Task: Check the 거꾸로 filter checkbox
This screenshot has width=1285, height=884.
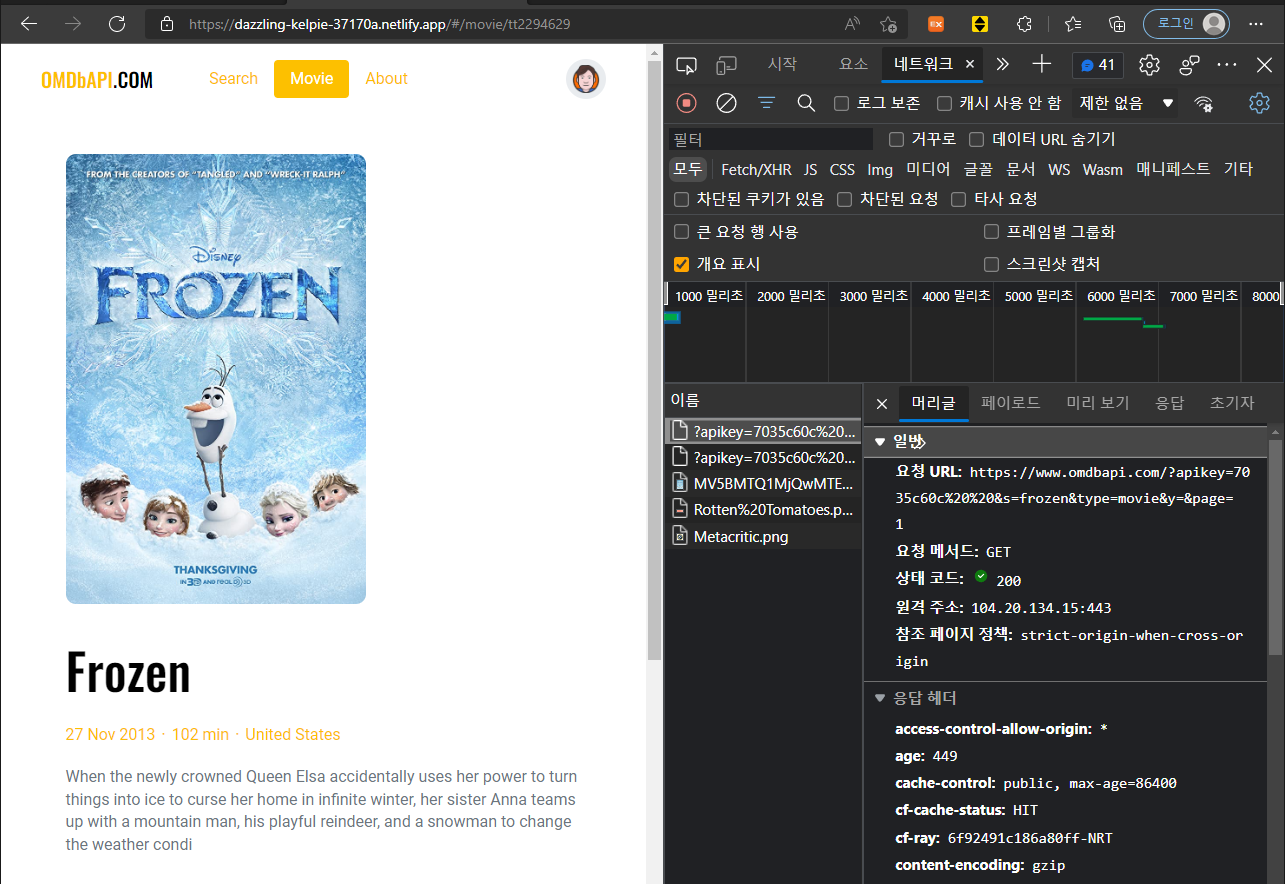Action: 896,139
